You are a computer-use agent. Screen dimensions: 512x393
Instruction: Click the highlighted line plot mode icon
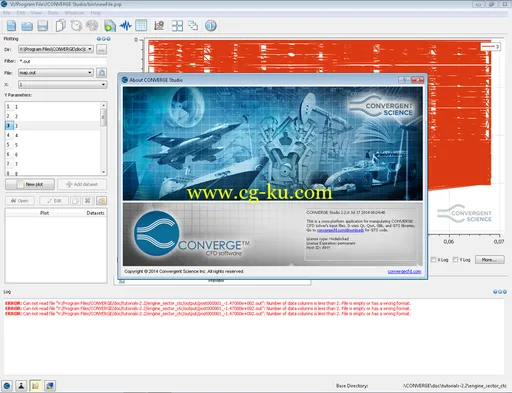(x=36, y=386)
